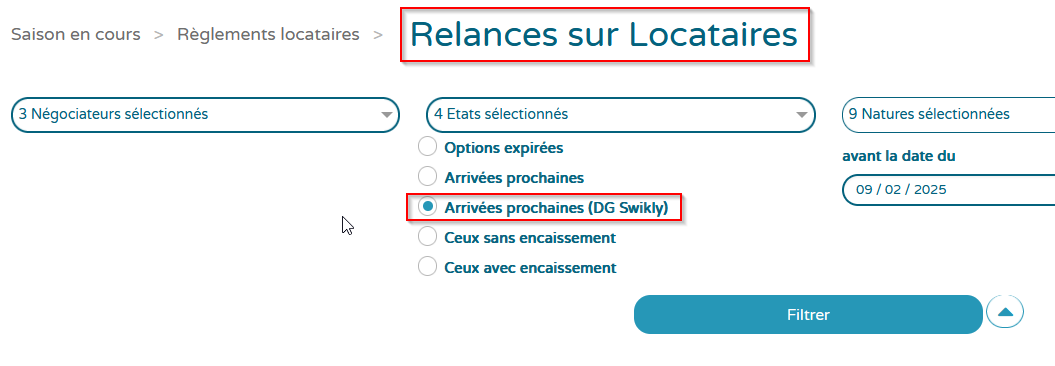The width and height of the screenshot is (1055, 366).
Task: Click the 3 Négociateurs sélectionnés text
Action: click(113, 114)
